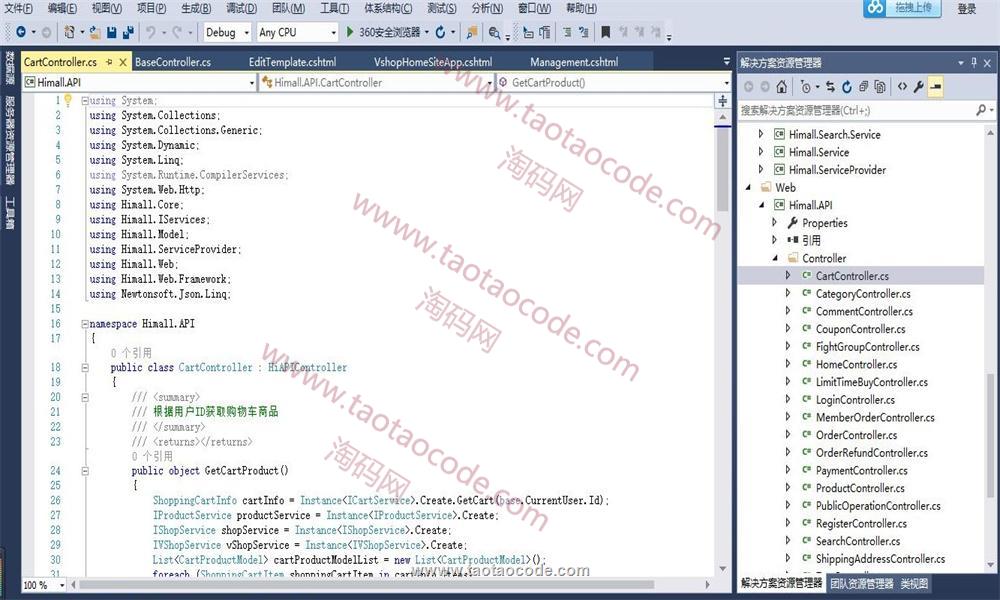
Task: Open Properties via the wrench toolbar icon
Action: pyautogui.click(x=918, y=87)
